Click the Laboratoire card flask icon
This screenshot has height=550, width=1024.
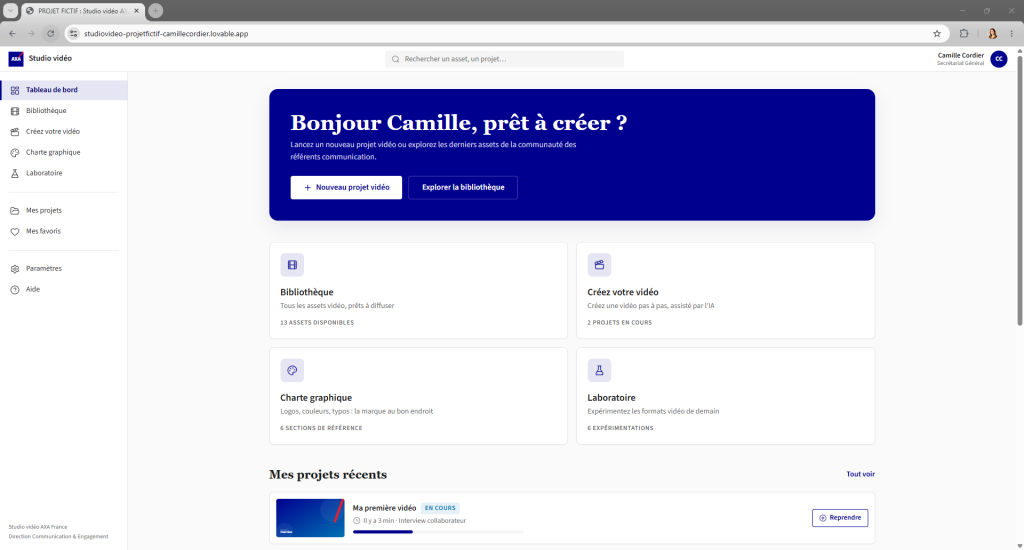[599, 370]
